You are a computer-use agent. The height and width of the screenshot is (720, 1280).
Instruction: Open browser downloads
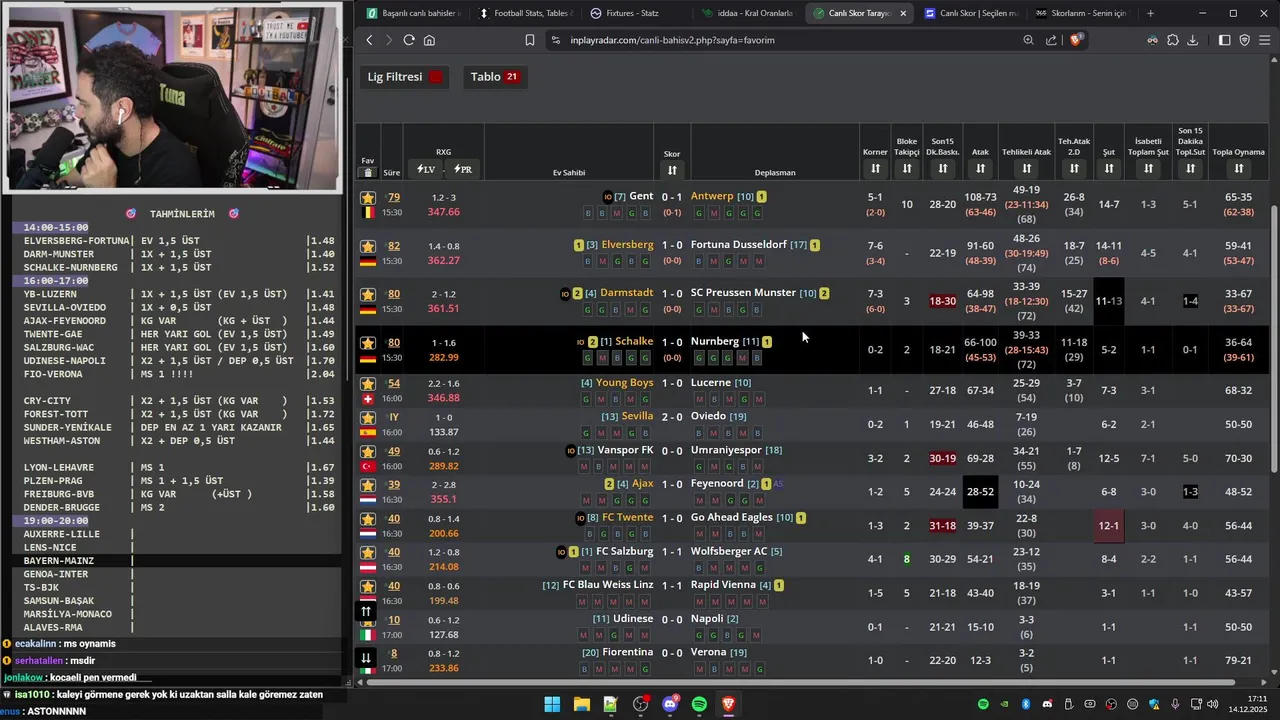click(1194, 40)
